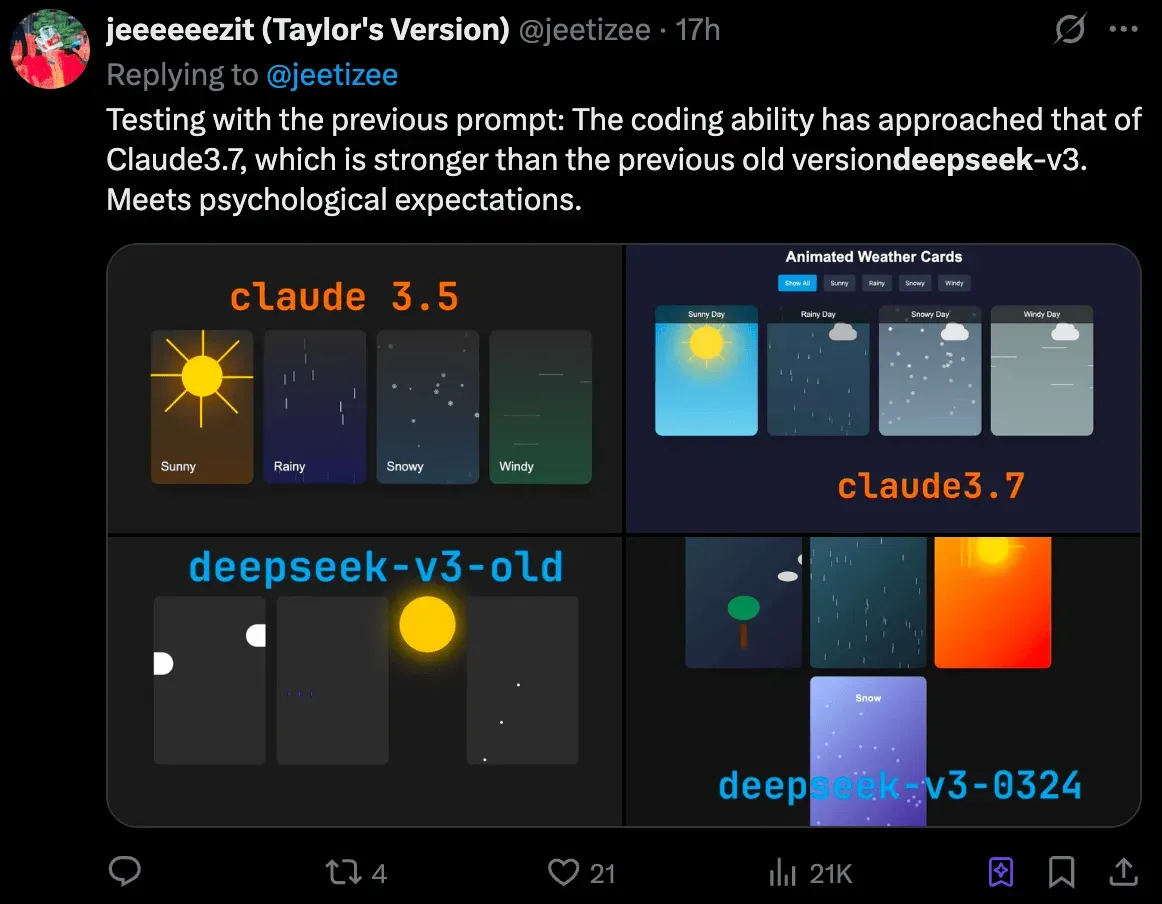Click the Grok slashed-circle icon
Image resolution: width=1162 pixels, height=904 pixels.
[x=1069, y=31]
